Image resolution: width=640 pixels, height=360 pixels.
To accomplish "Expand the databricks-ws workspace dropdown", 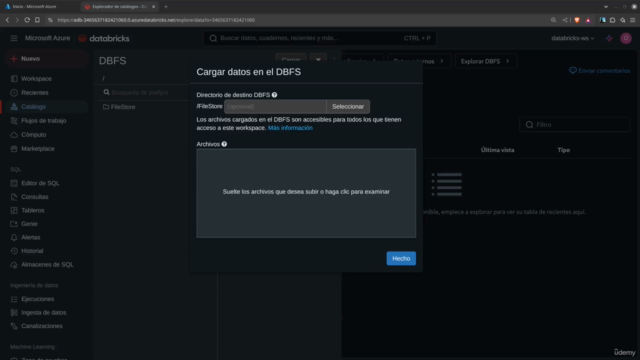I will [x=572, y=38].
